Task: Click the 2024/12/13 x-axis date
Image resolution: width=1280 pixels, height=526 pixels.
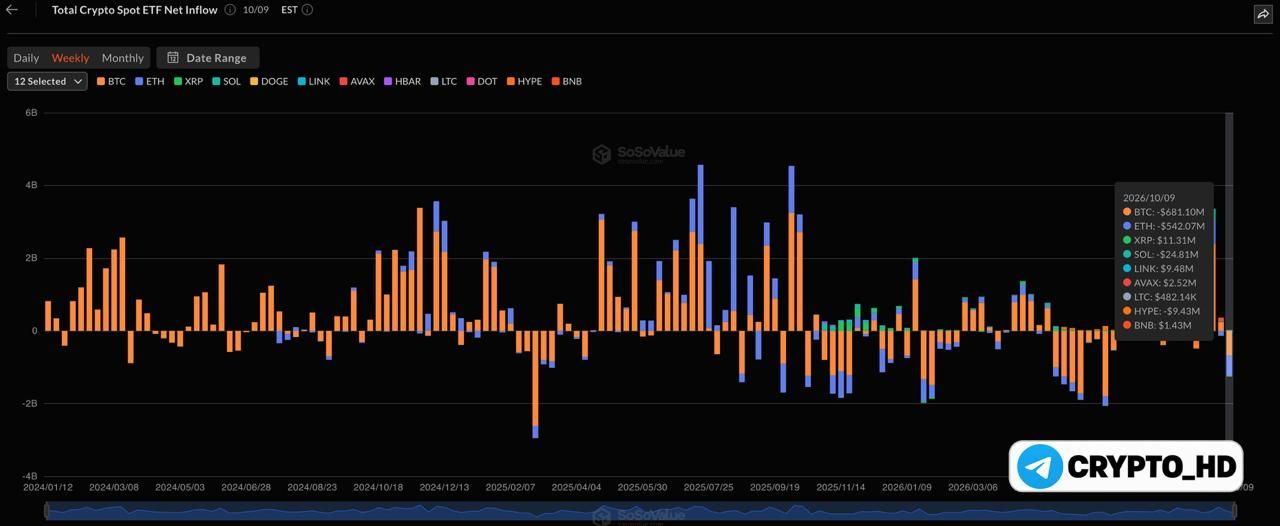Action: (444, 487)
